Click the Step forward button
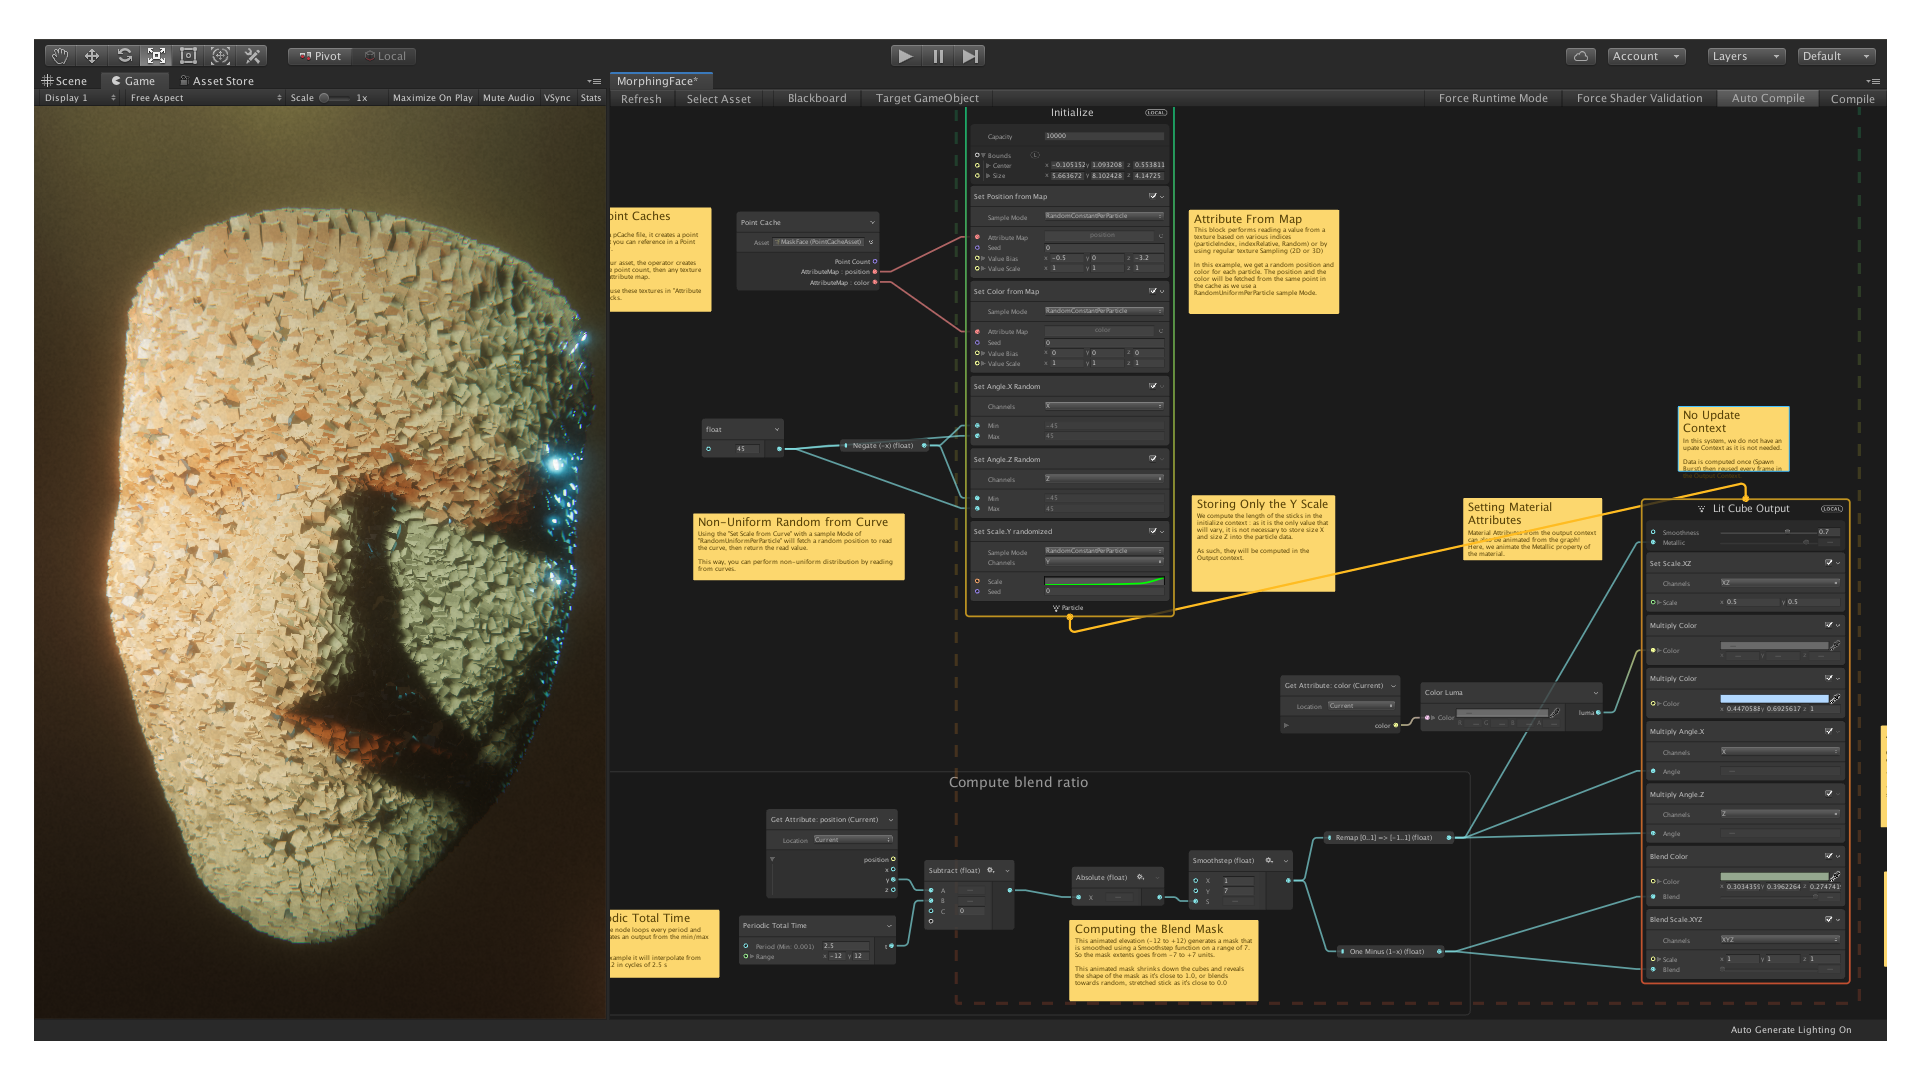The image size is (1920, 1080). (970, 56)
